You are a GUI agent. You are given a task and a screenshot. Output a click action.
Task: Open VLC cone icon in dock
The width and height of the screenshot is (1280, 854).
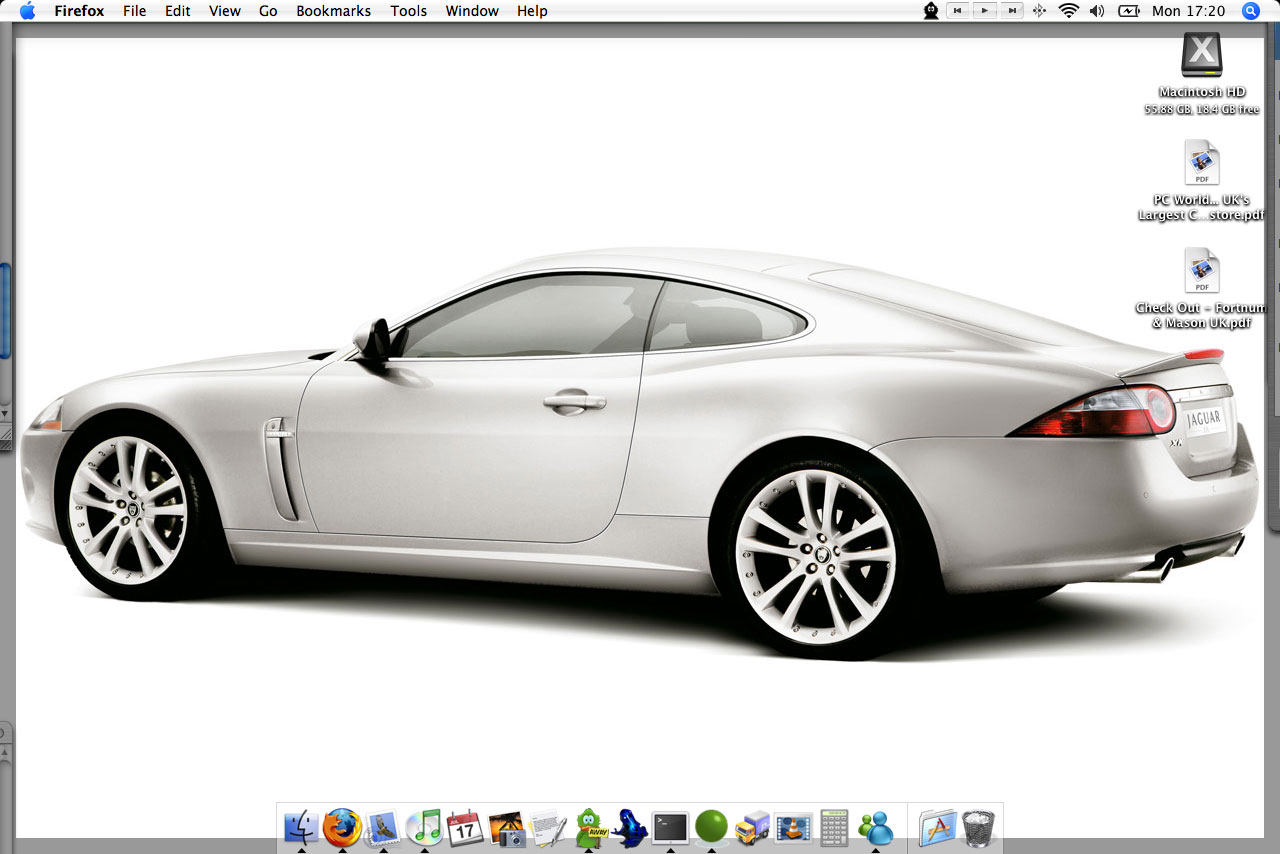tap(793, 828)
